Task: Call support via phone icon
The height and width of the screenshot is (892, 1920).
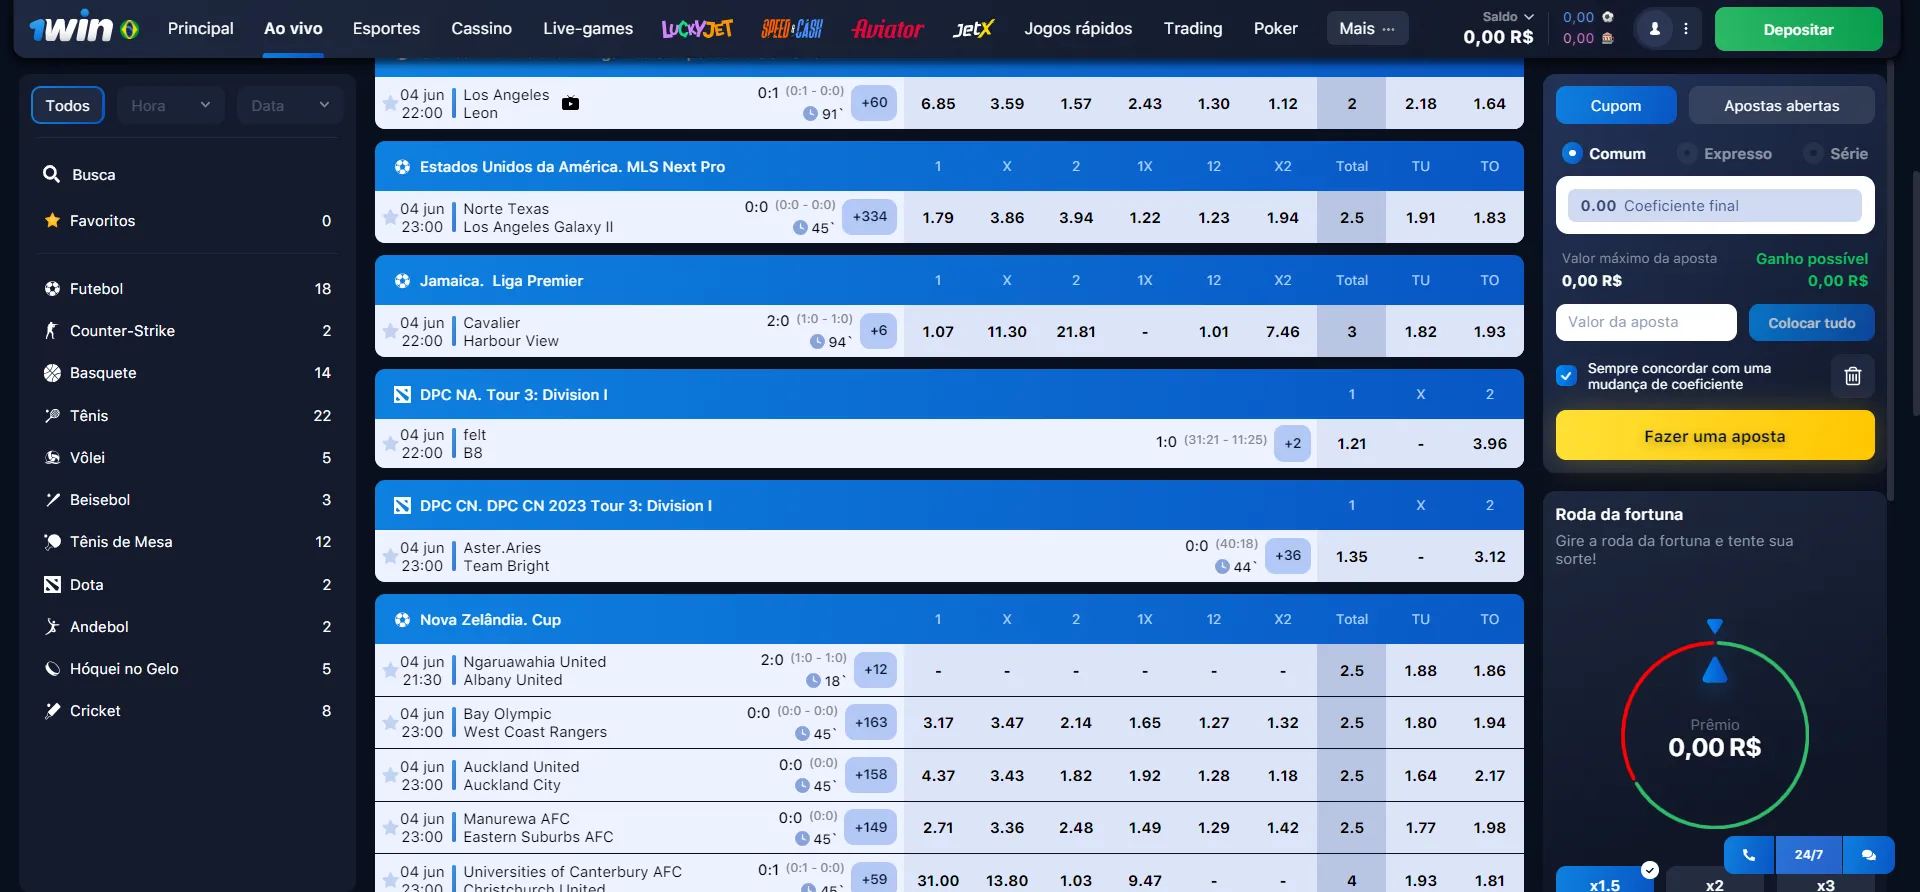Action: (1748, 855)
